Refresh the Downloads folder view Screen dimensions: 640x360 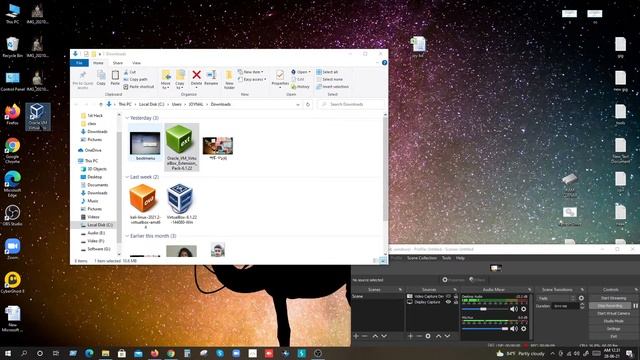pyautogui.click(x=308, y=104)
